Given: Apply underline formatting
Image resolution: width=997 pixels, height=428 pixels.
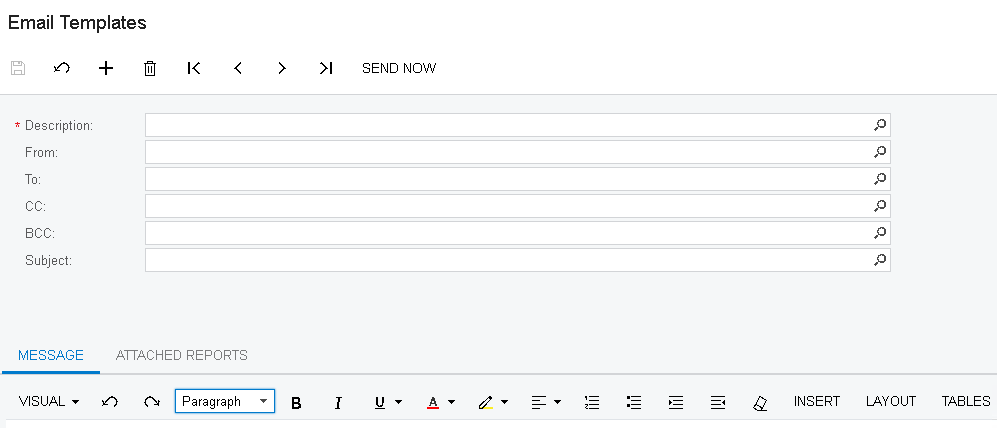Looking at the screenshot, I should click(380, 402).
